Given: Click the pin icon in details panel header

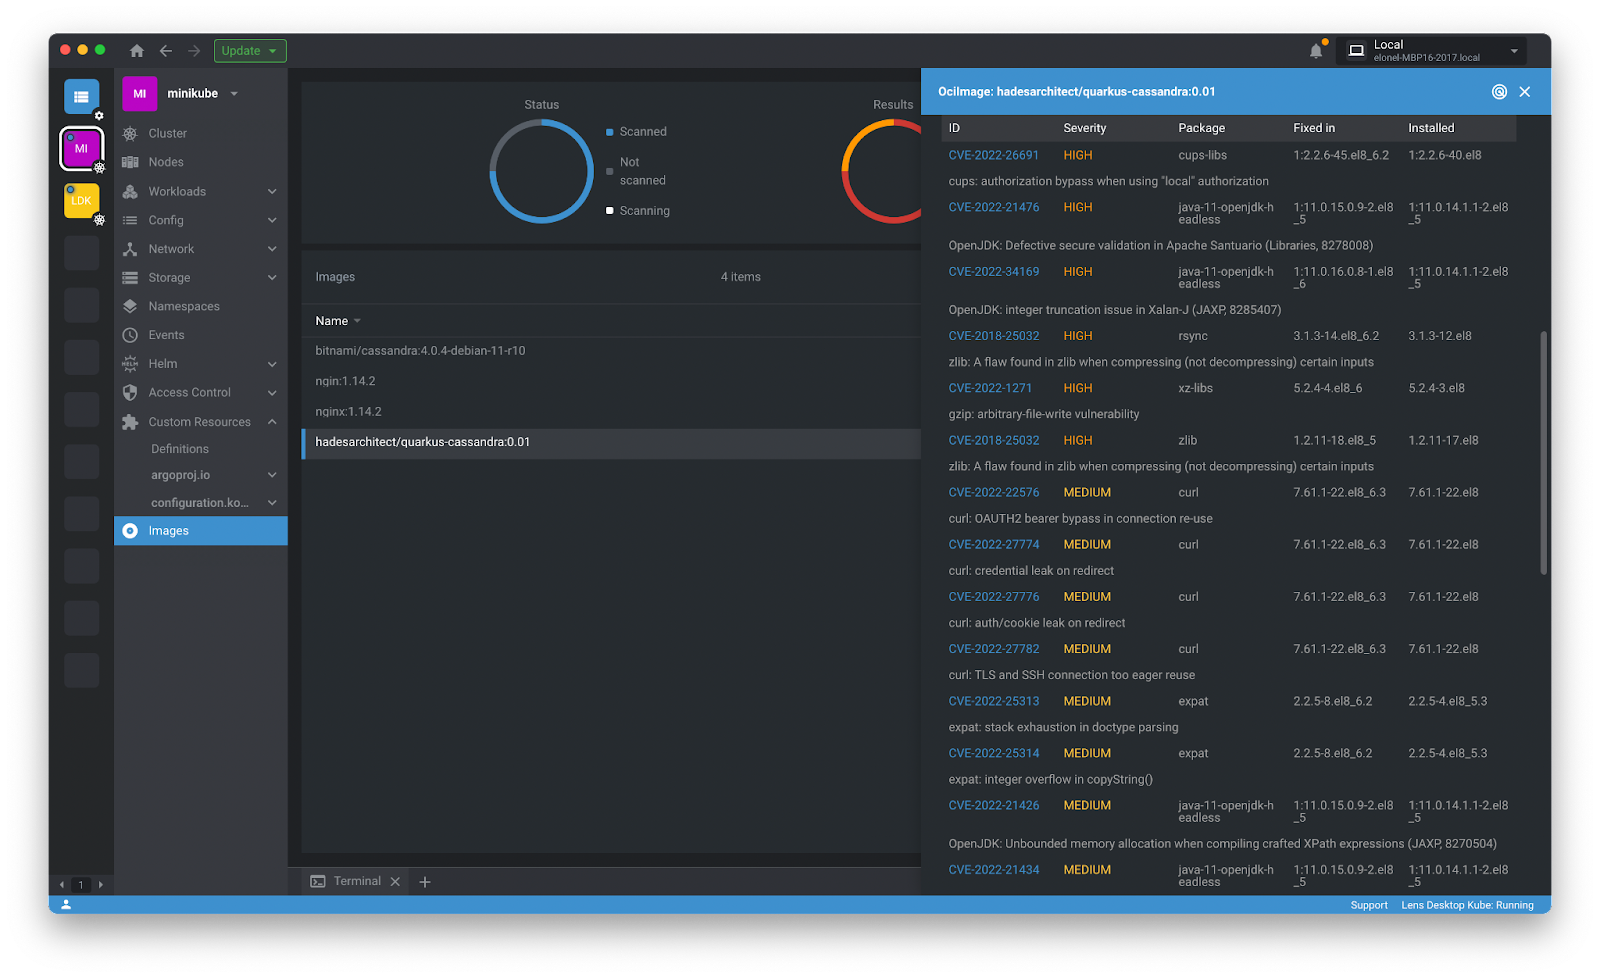Looking at the screenshot, I should tap(1499, 92).
